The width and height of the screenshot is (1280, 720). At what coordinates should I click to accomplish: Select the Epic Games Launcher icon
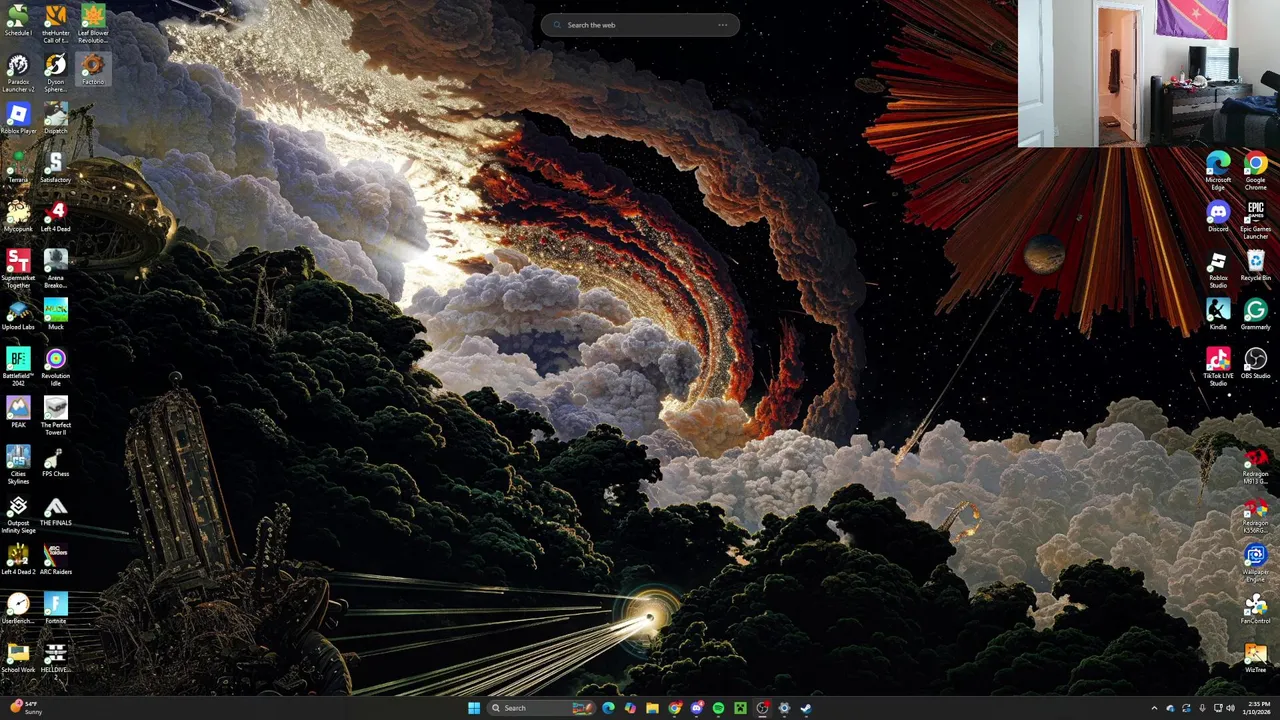(1256, 221)
